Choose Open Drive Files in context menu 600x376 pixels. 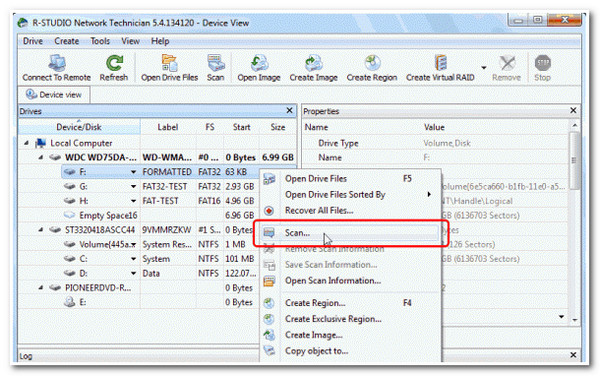pyautogui.click(x=350, y=179)
